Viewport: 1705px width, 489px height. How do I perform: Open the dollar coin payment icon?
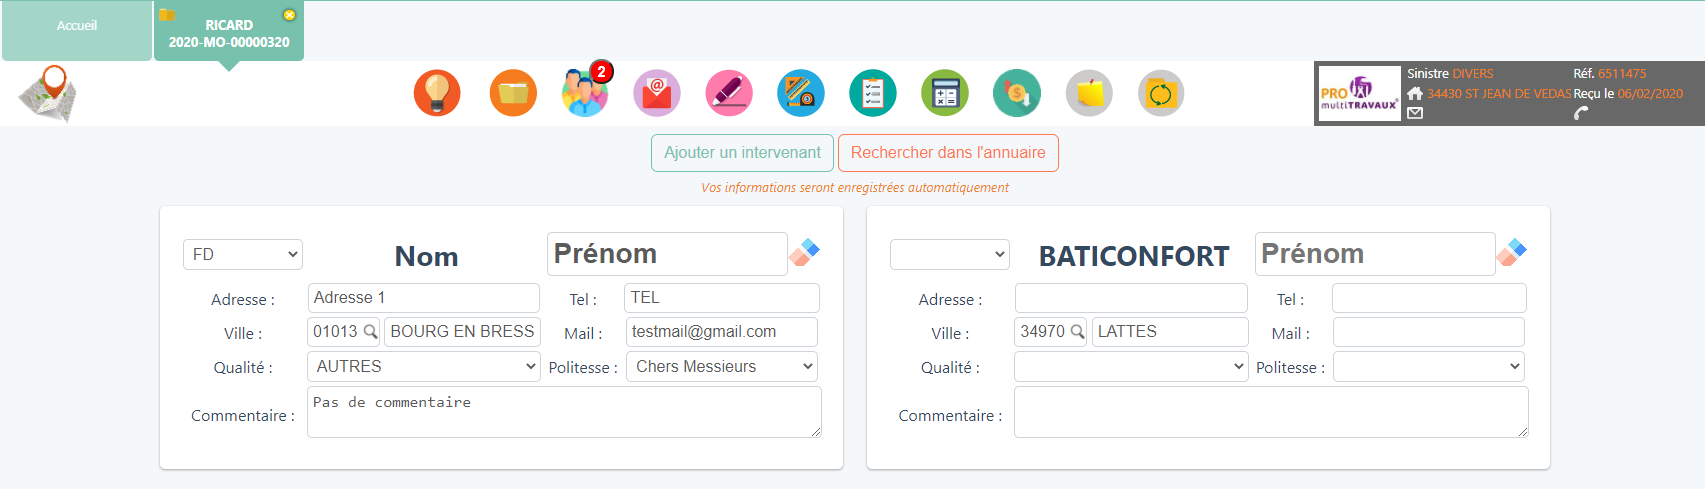pos(1017,94)
